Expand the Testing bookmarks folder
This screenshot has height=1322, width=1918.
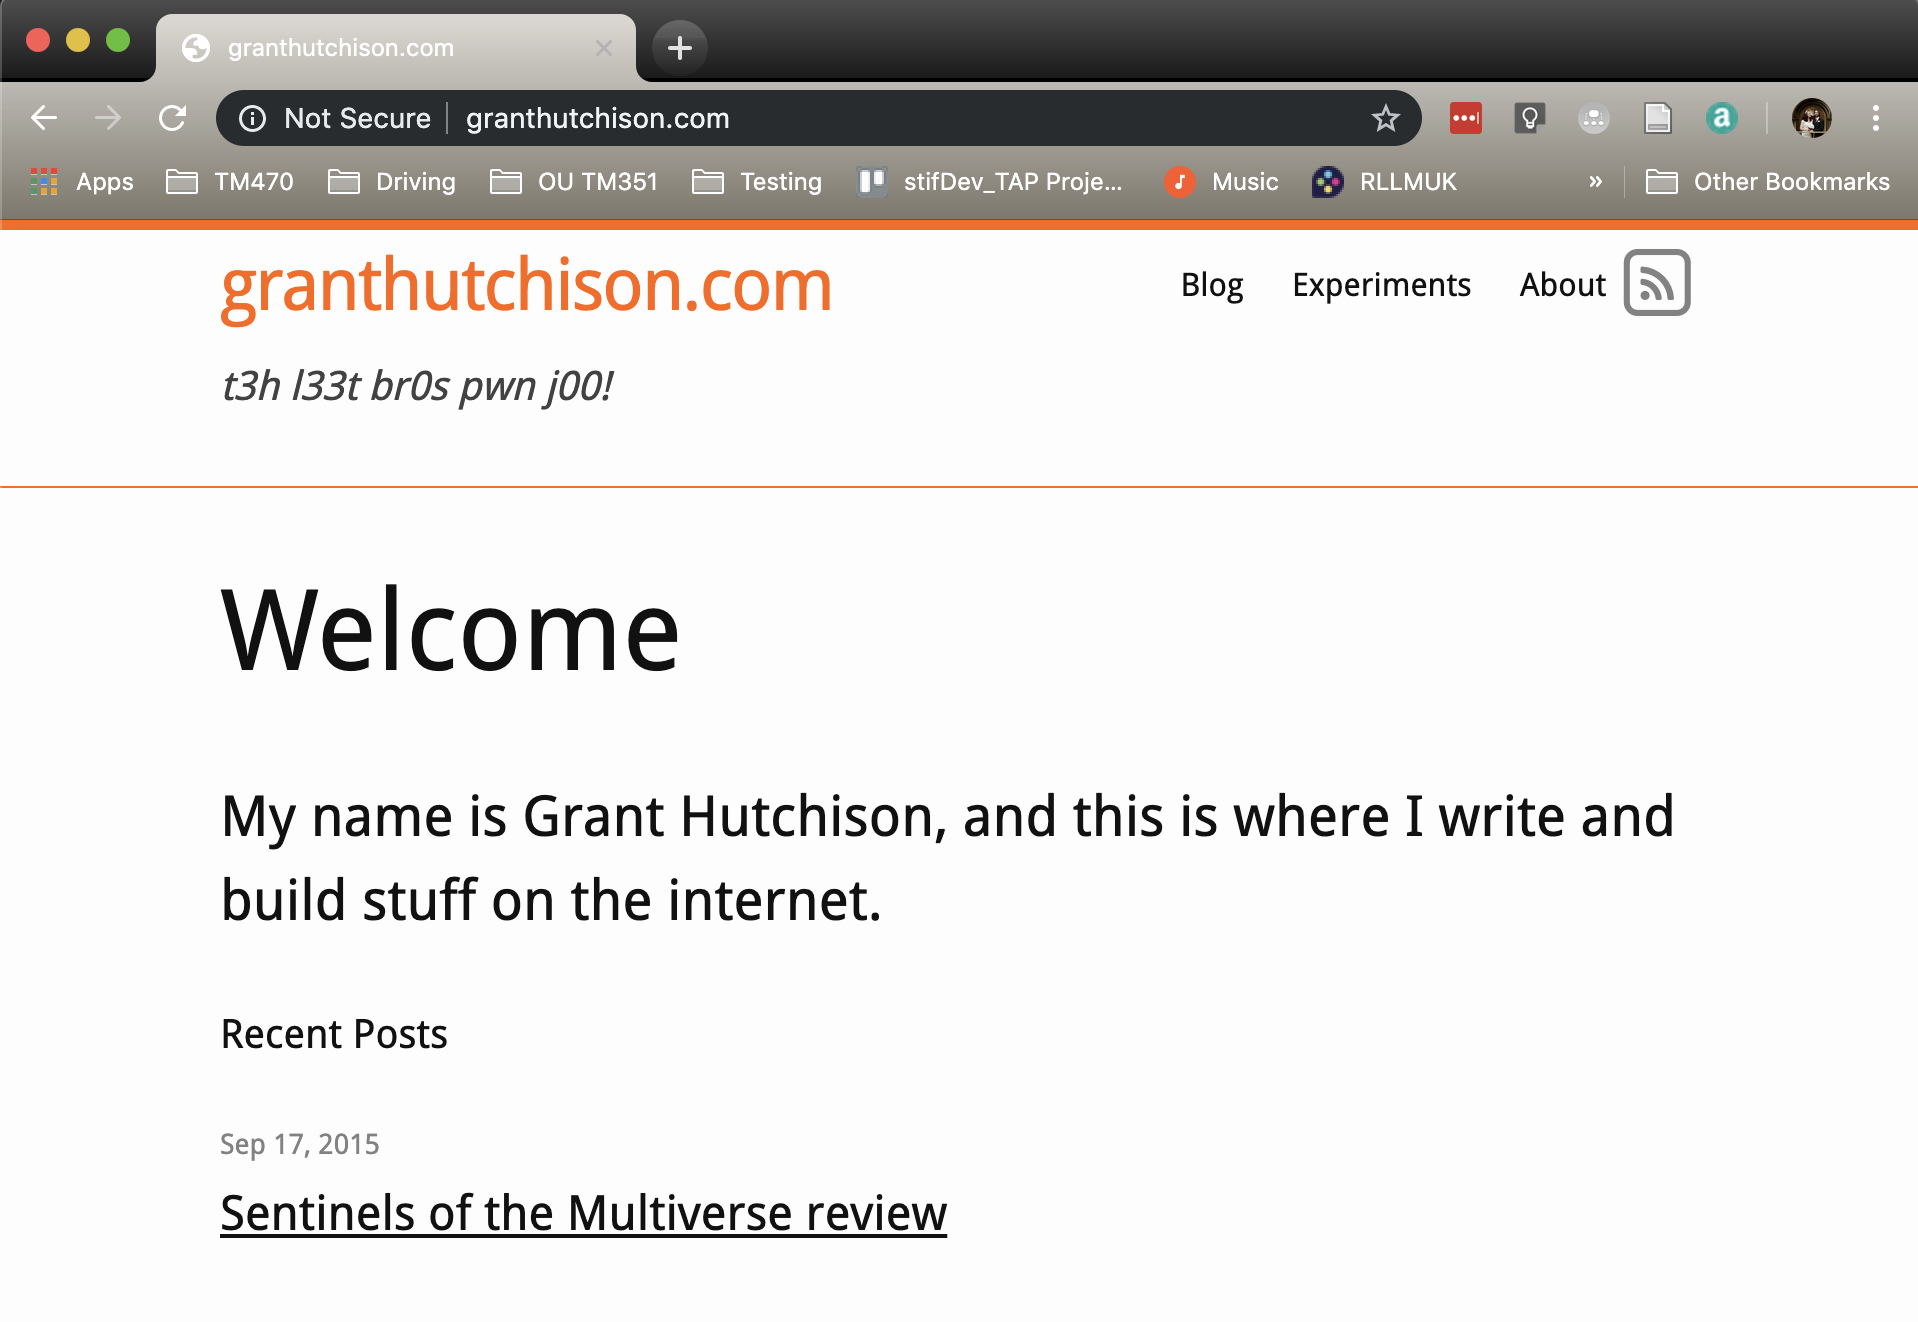[x=757, y=182]
